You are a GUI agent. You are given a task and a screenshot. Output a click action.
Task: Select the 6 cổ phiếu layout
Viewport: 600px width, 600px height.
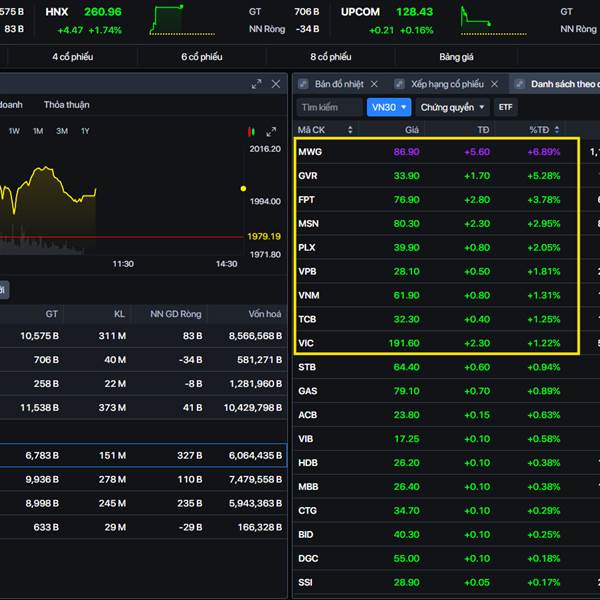(x=202, y=57)
